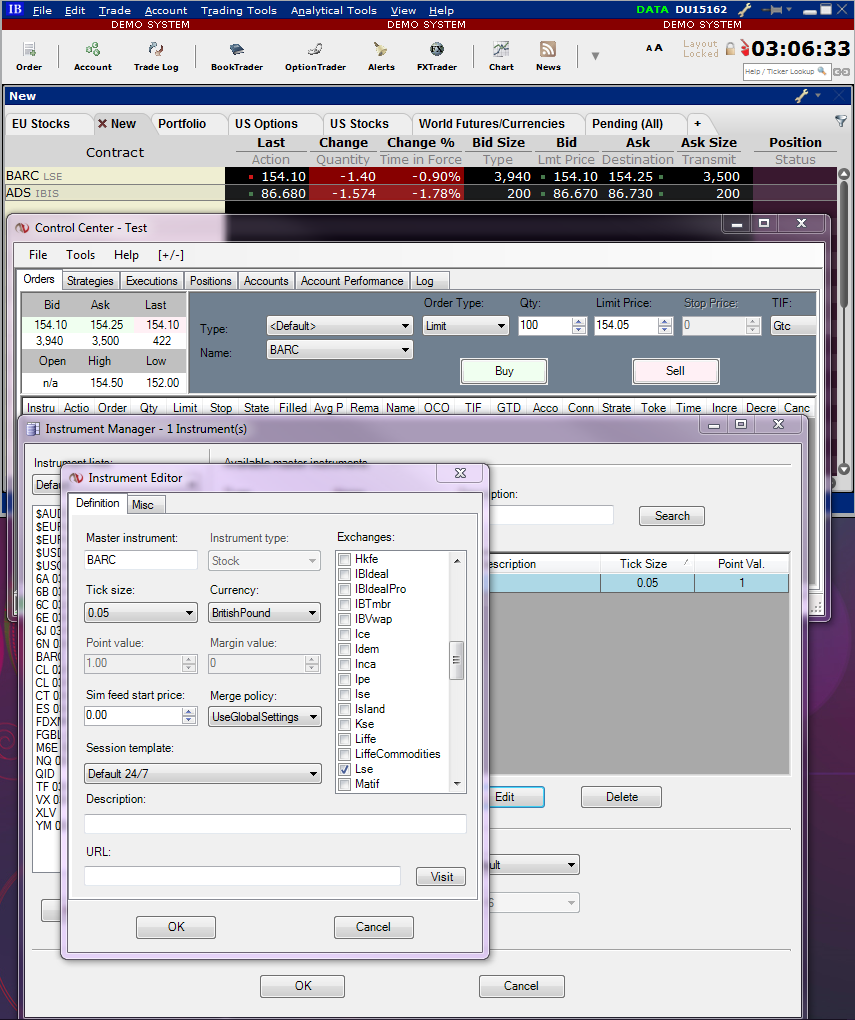Click the IB logo icon in the title bar
This screenshot has width=855, height=1020.
click(15, 9)
